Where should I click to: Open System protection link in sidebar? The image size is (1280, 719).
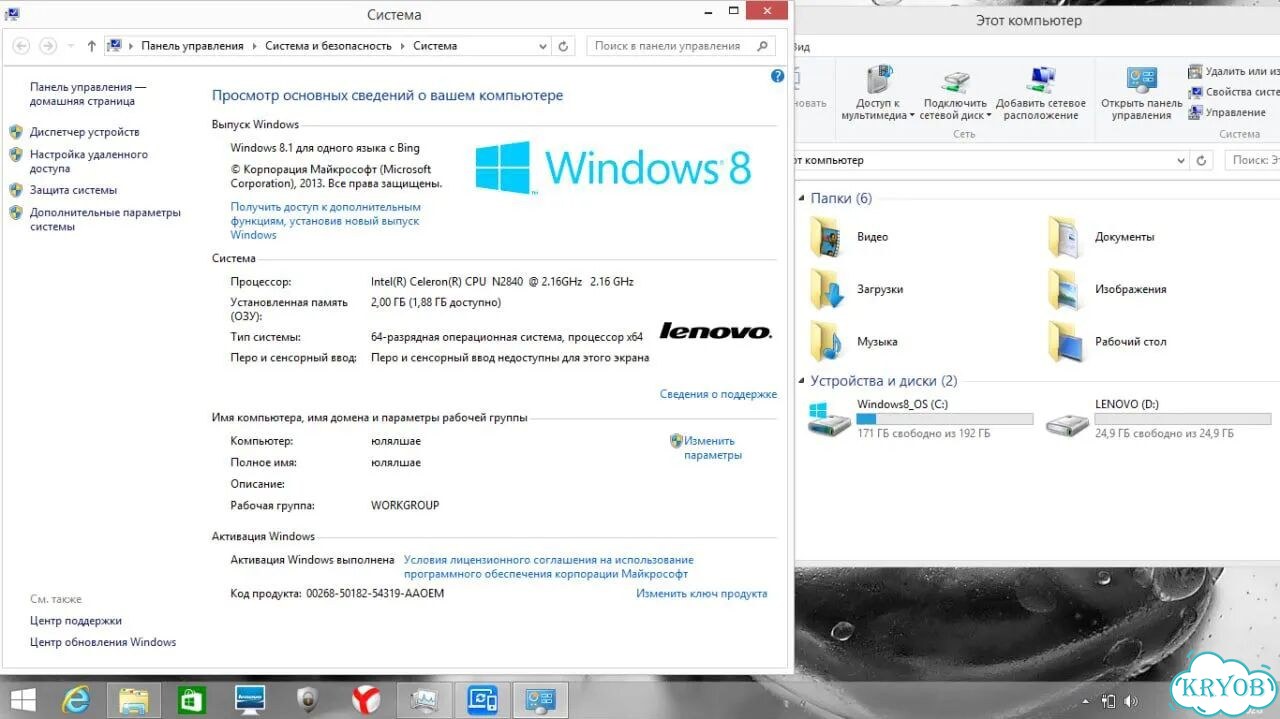73,190
